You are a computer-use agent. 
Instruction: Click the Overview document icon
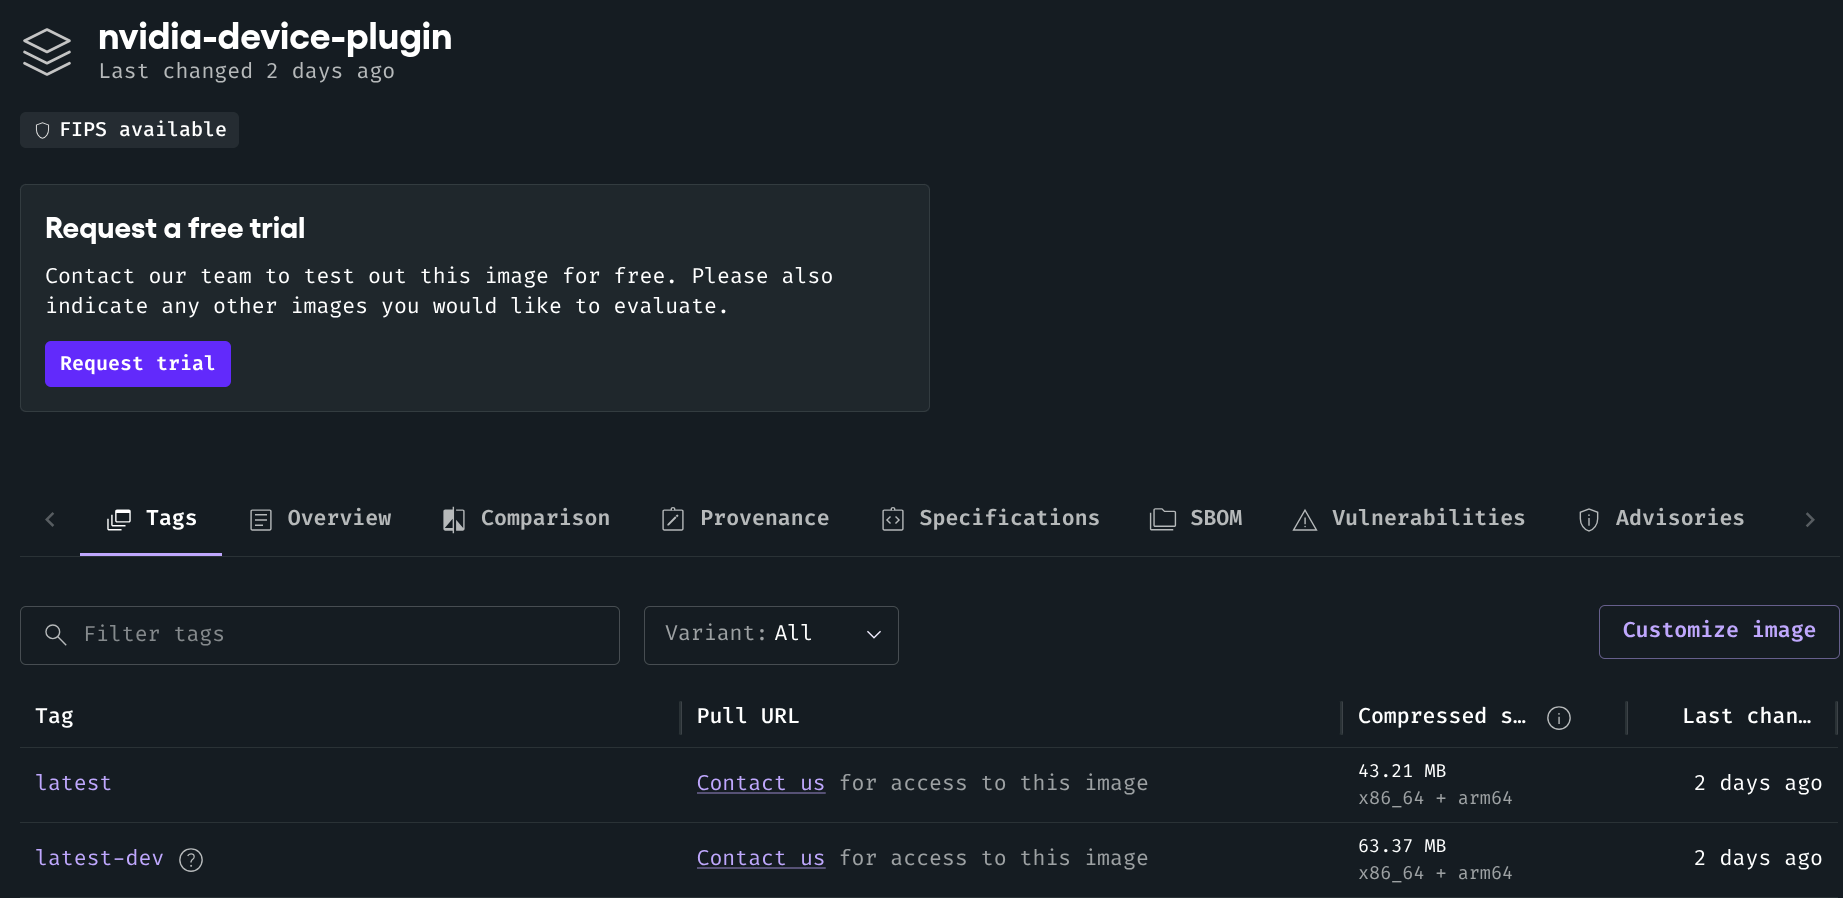tap(261, 520)
